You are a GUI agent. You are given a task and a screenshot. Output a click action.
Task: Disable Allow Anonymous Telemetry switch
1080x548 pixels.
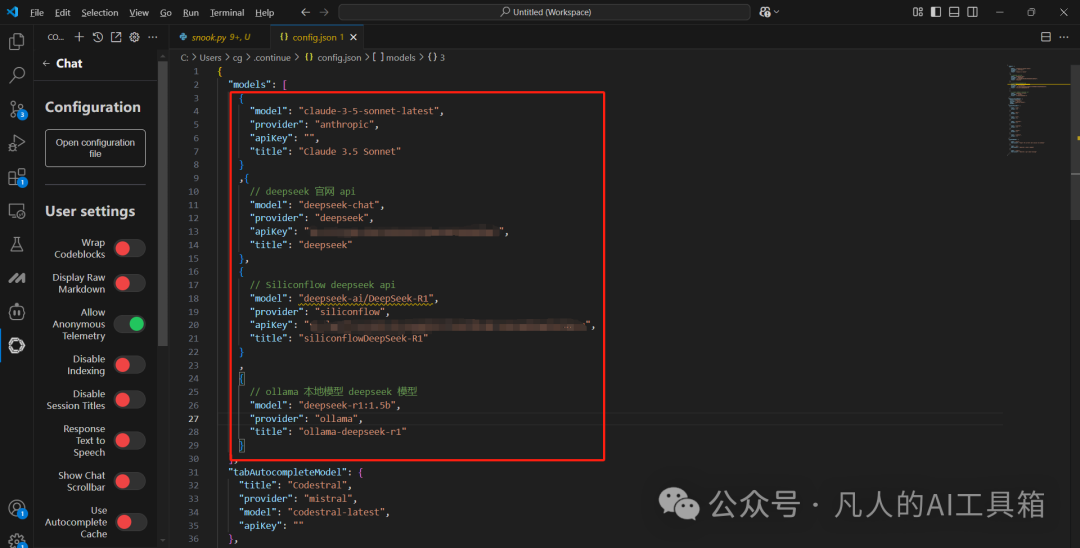(129, 324)
